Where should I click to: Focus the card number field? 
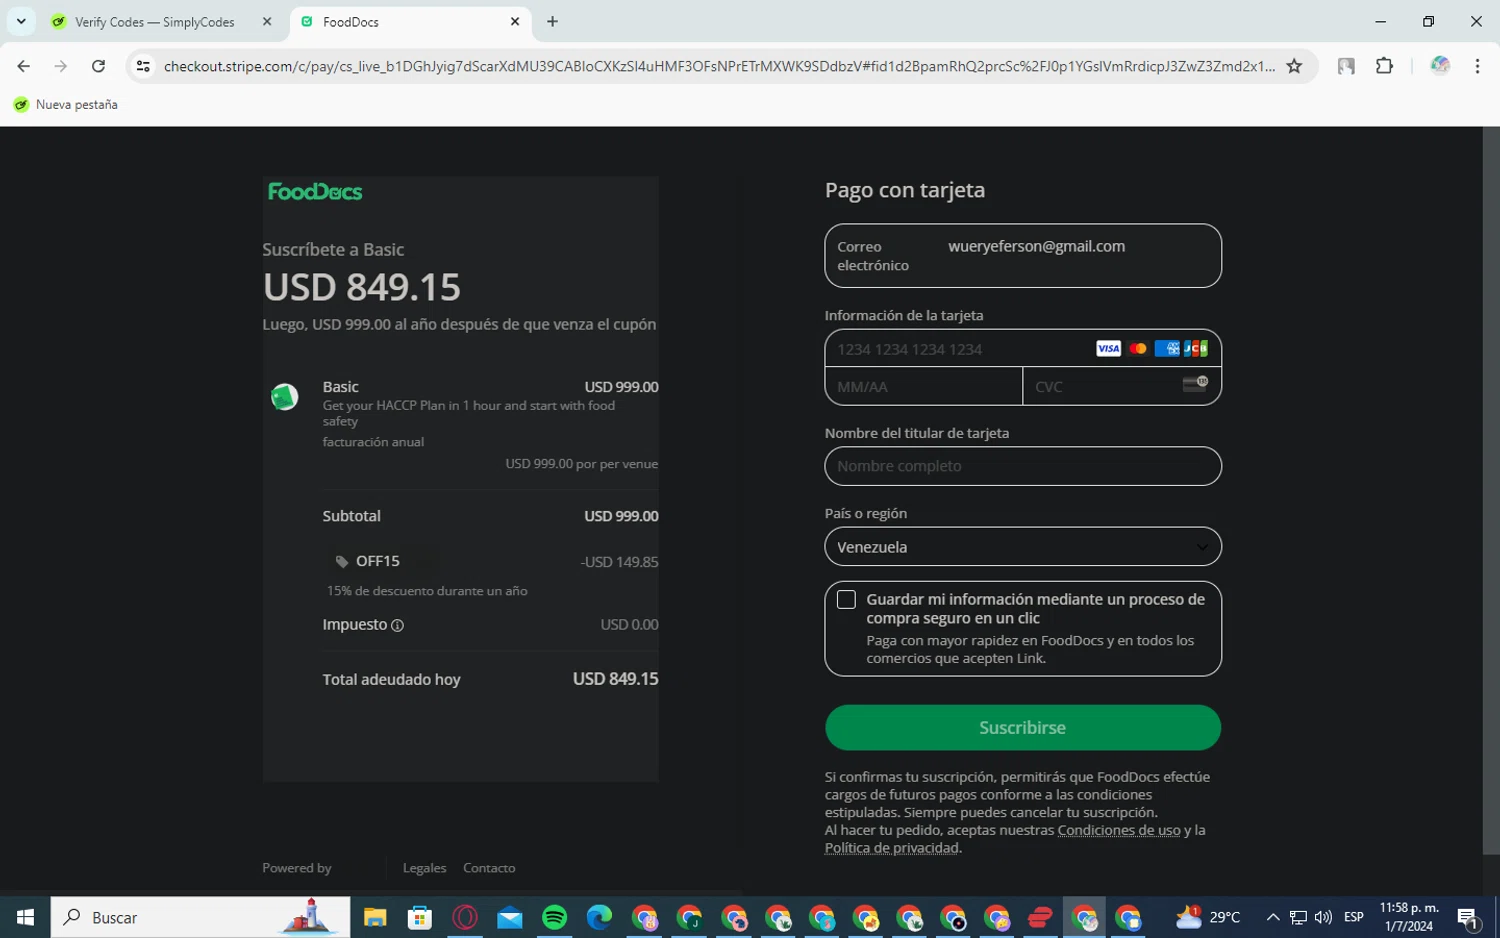tap(1023, 349)
